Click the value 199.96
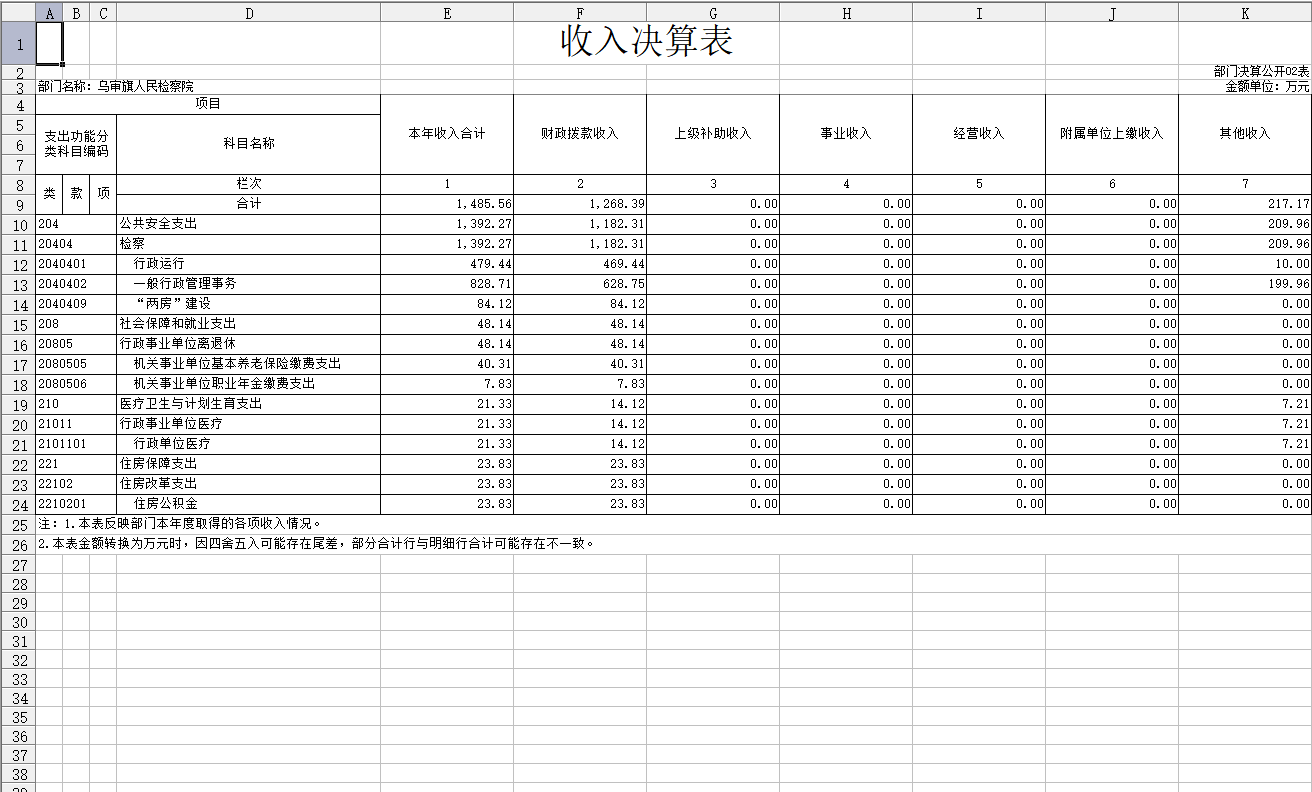The width and height of the screenshot is (1312, 792). [1245, 284]
